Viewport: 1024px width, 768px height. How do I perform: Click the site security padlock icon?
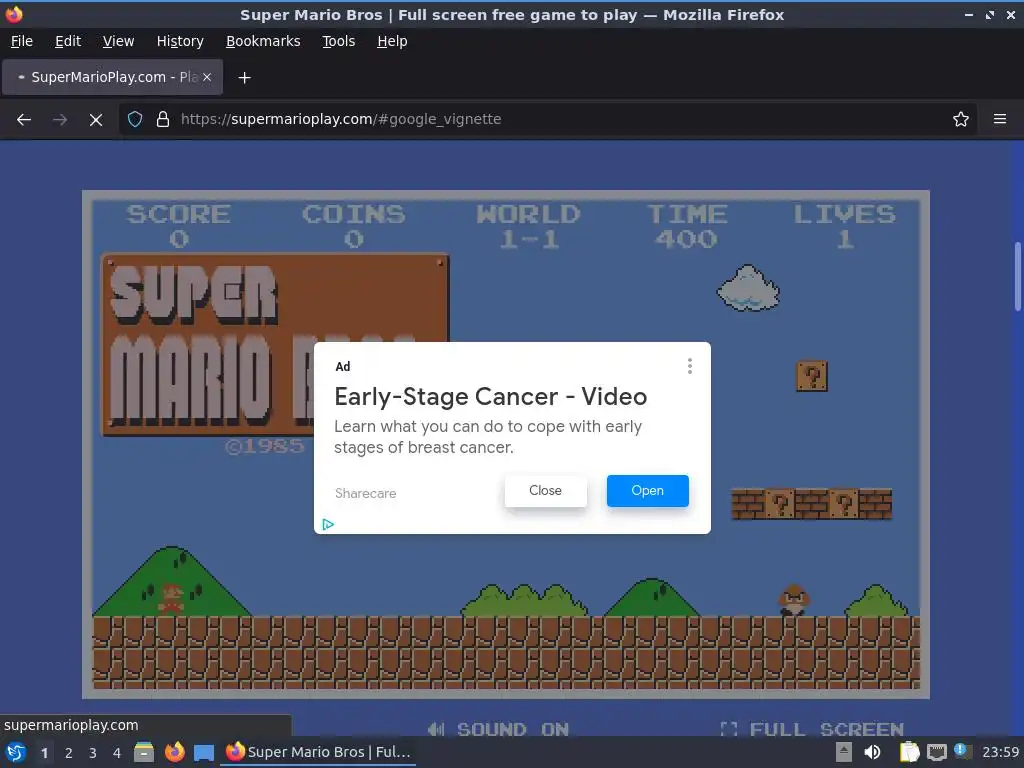point(163,119)
